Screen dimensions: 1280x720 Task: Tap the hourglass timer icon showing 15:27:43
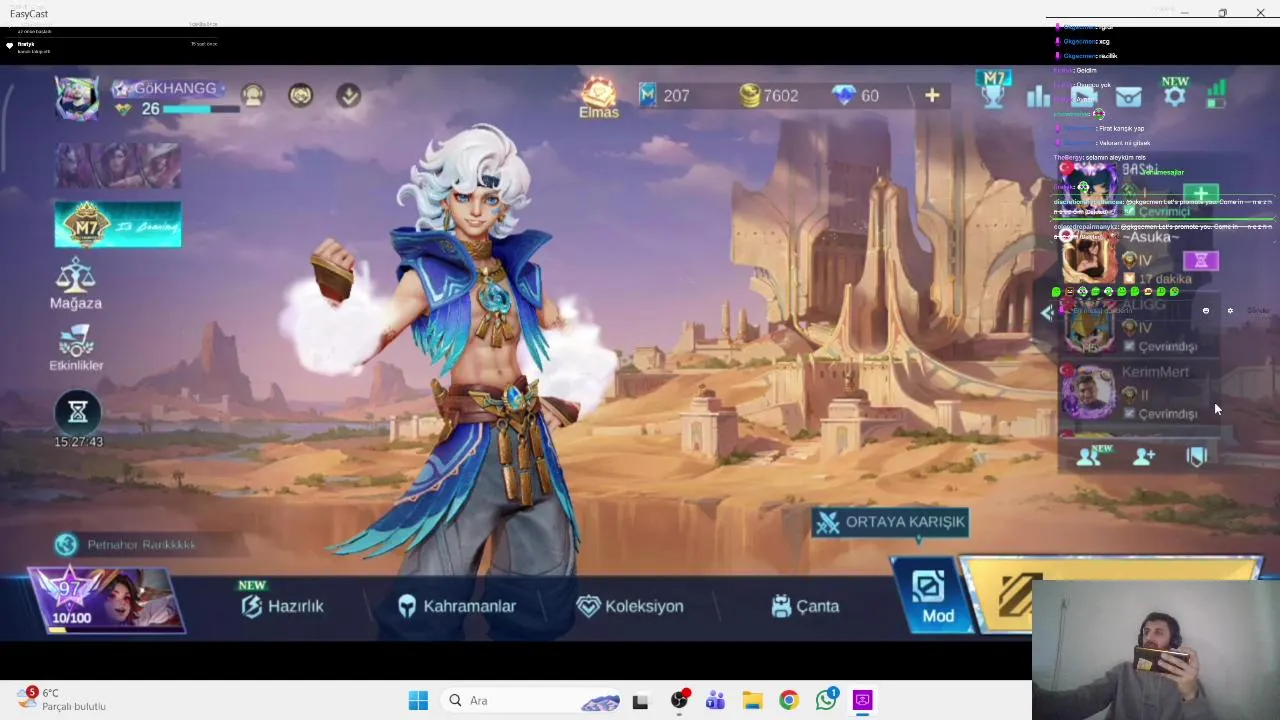click(x=78, y=411)
